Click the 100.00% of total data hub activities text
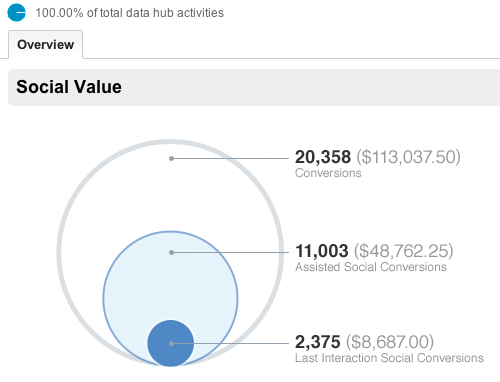The height and width of the screenshot is (382, 500). (130, 13)
